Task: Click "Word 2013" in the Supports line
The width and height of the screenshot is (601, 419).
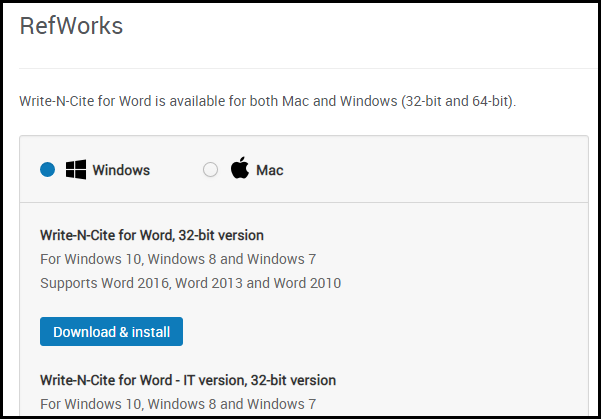Action: [209, 283]
